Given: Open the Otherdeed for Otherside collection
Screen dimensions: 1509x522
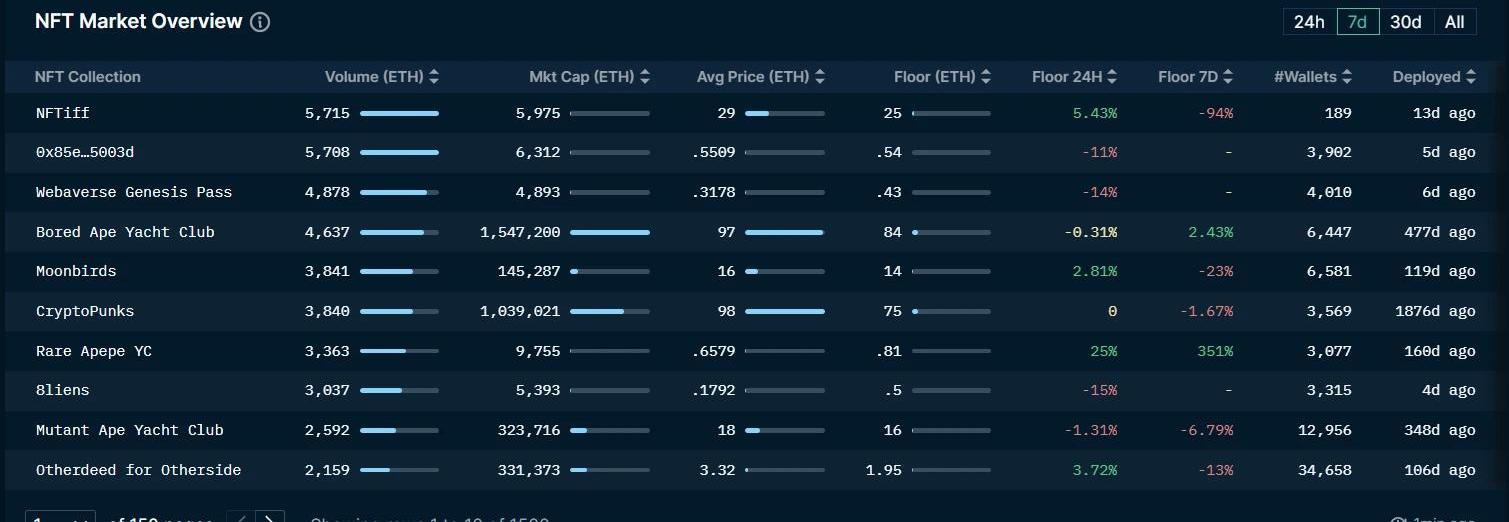Looking at the screenshot, I should tap(138, 470).
